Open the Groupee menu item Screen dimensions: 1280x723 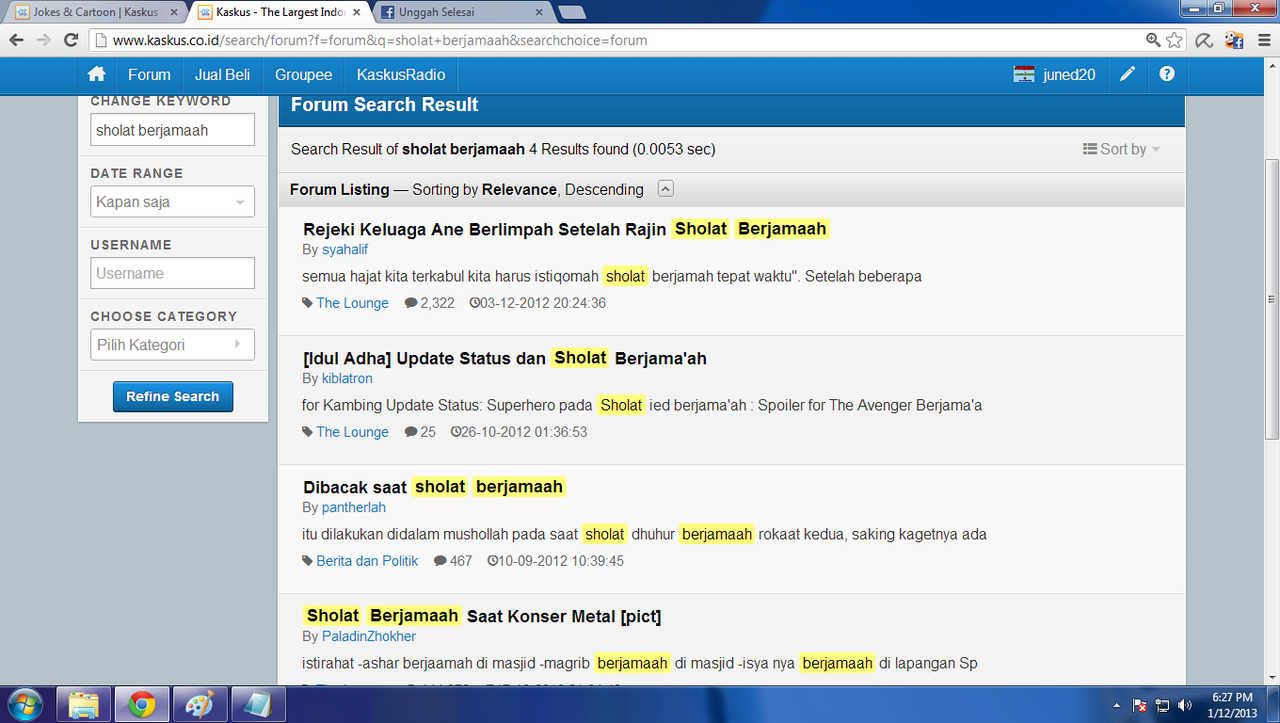[303, 74]
